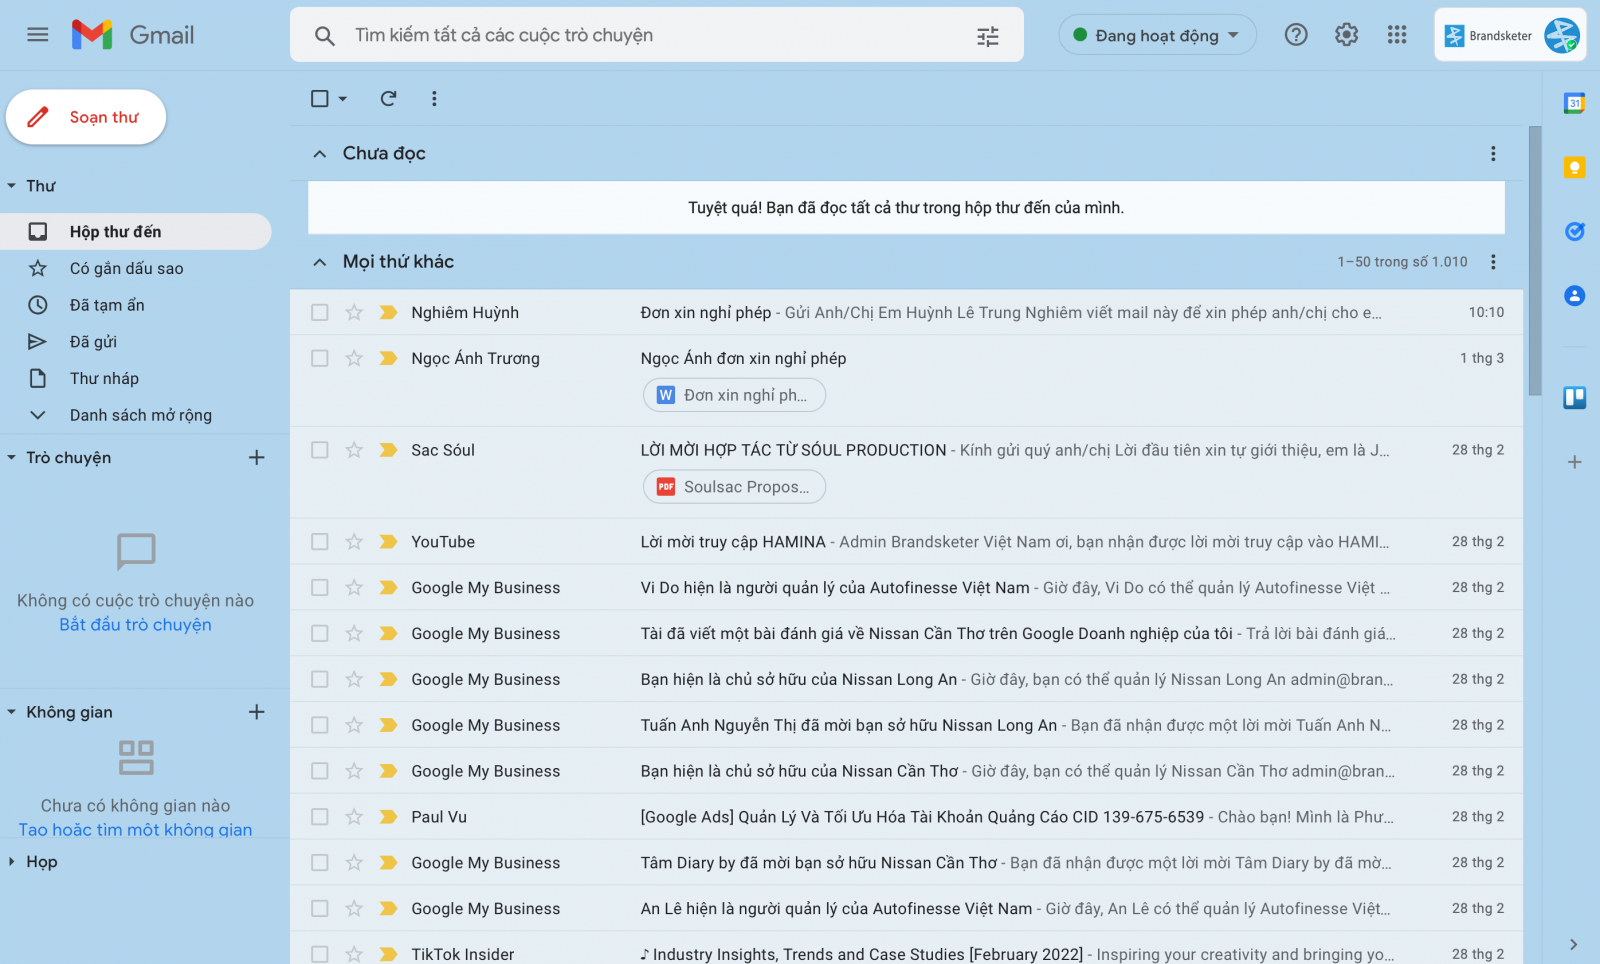The height and width of the screenshot is (964, 1600).
Task: Toggle importance marker on YouTube email
Action: pyautogui.click(x=388, y=542)
